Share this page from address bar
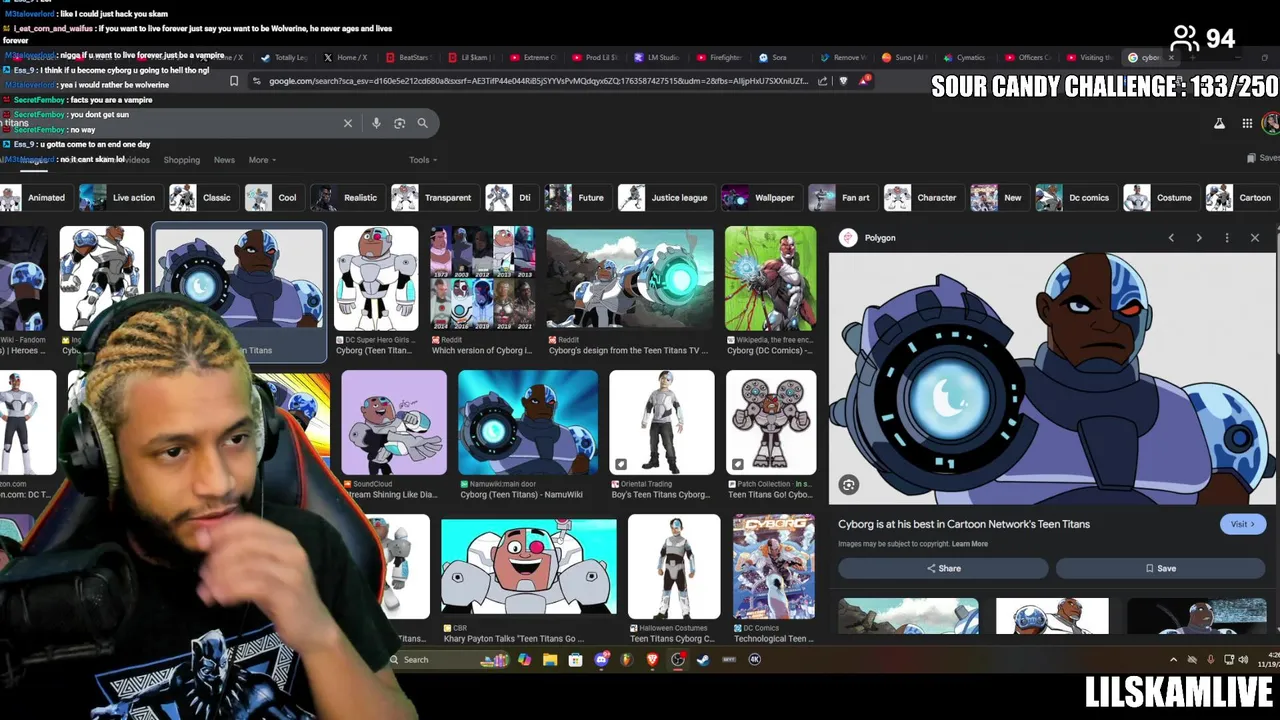The width and height of the screenshot is (1280, 720). (x=822, y=81)
